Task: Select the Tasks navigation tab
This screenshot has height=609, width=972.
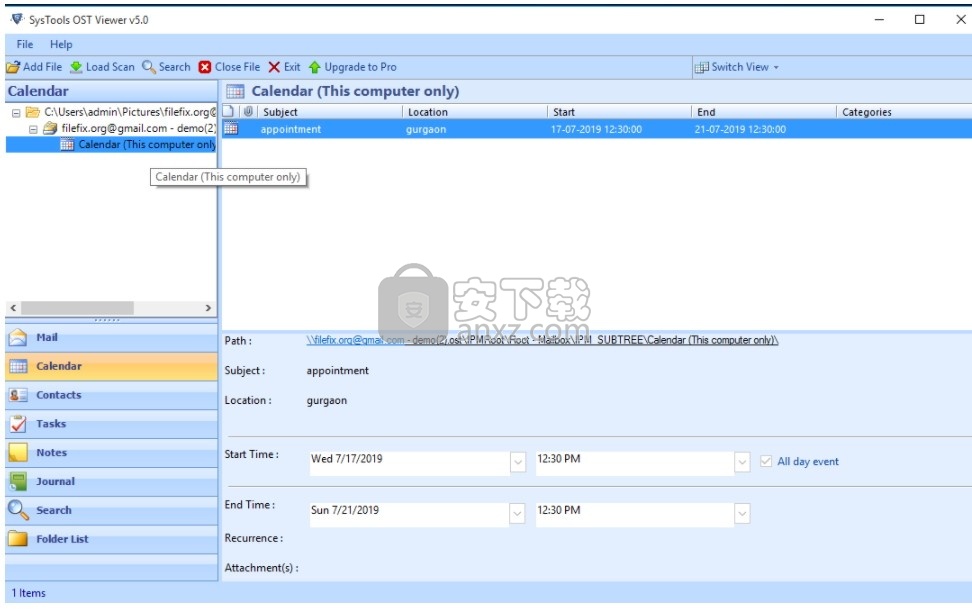Action: pyautogui.click(x=112, y=424)
